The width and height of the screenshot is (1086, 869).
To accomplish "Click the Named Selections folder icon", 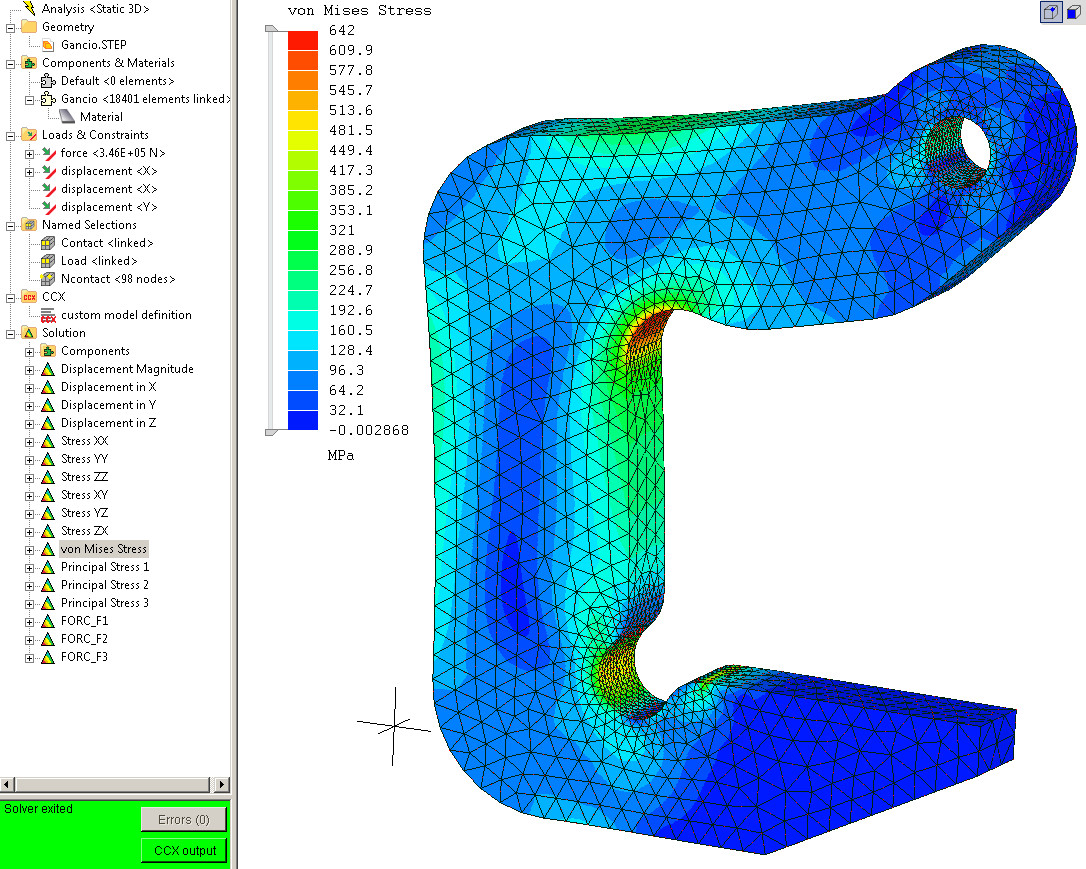I will [29, 225].
